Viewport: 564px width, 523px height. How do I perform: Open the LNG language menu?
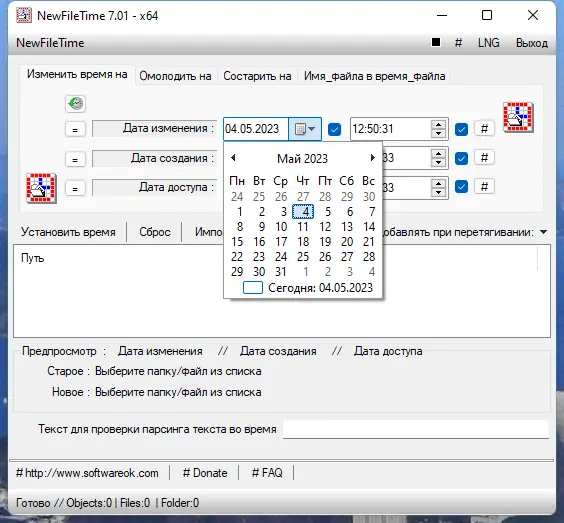pos(488,43)
